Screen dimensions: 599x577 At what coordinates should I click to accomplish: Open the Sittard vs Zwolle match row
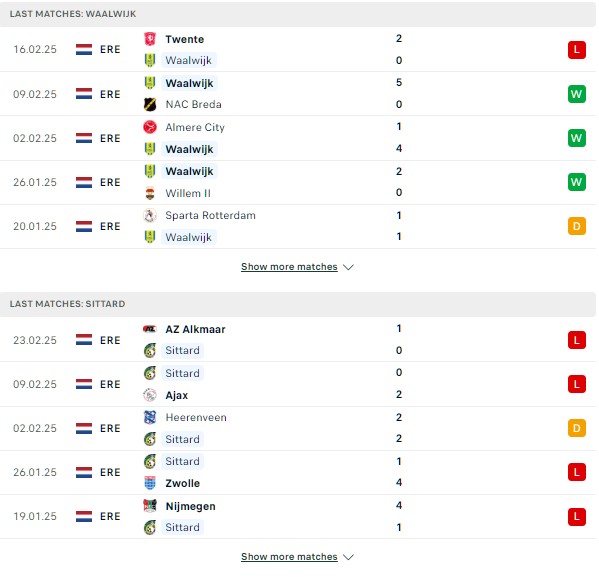point(298,472)
